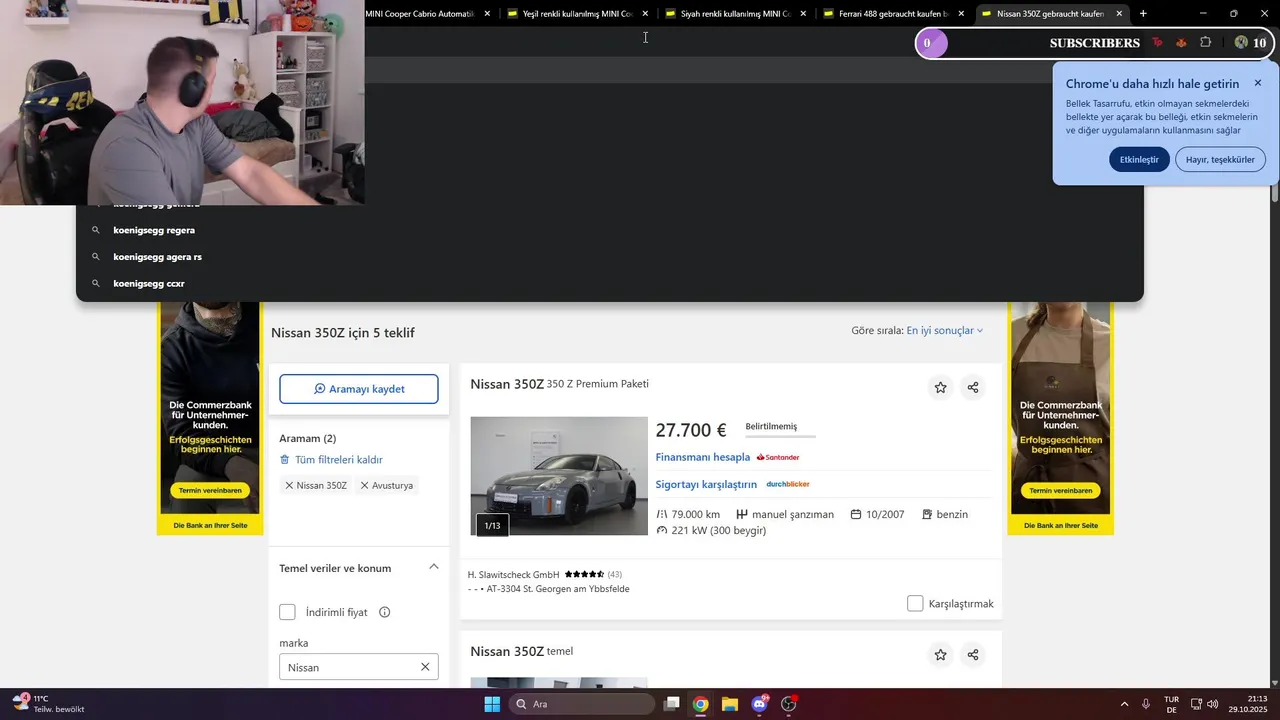Click the volume speaker tray icon
The image size is (1280, 720).
point(1213,704)
